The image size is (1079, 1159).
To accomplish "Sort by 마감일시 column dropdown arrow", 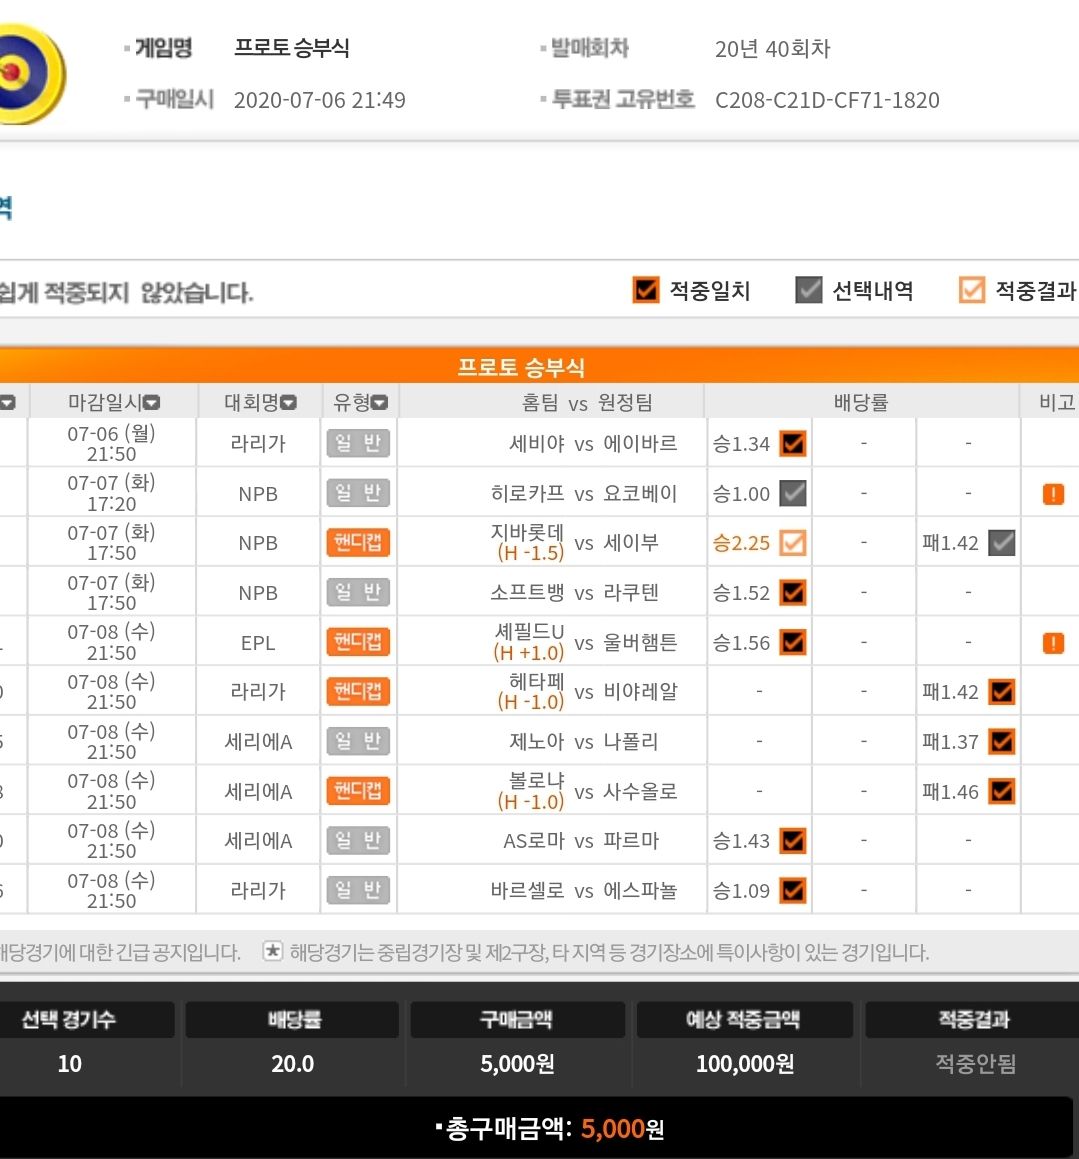I will 151,403.
